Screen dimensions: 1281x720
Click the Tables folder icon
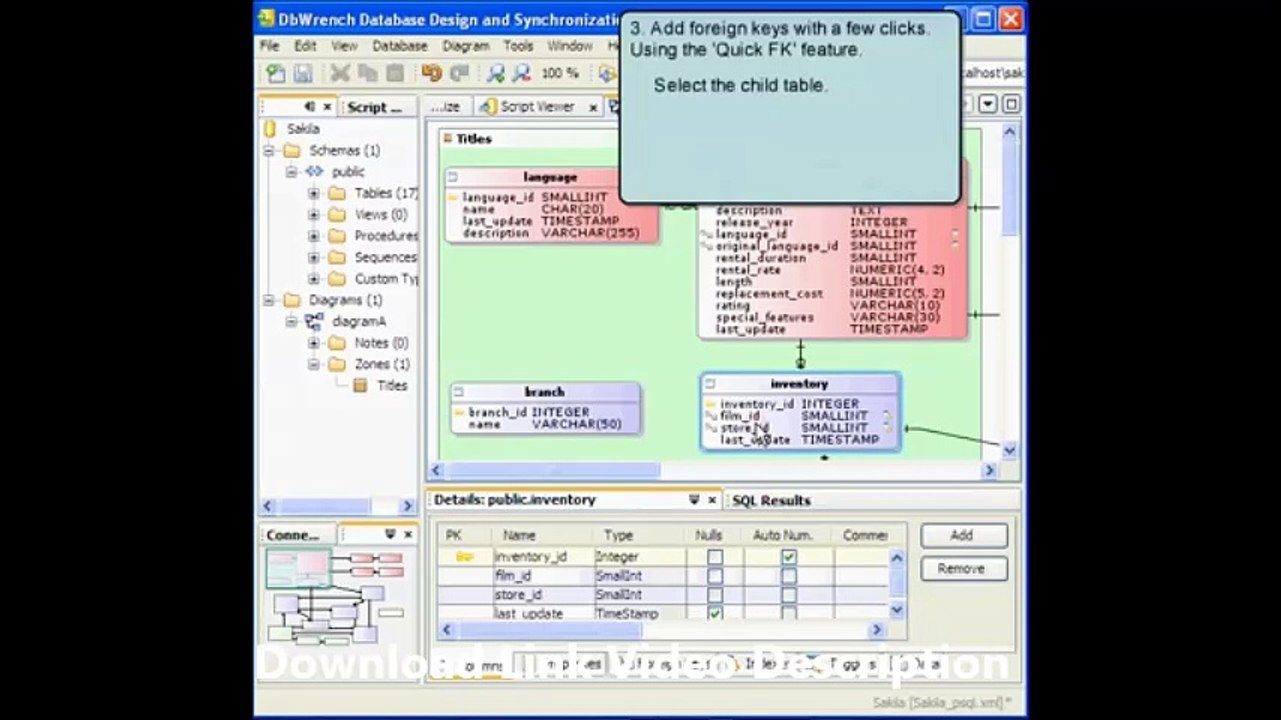(x=337, y=193)
